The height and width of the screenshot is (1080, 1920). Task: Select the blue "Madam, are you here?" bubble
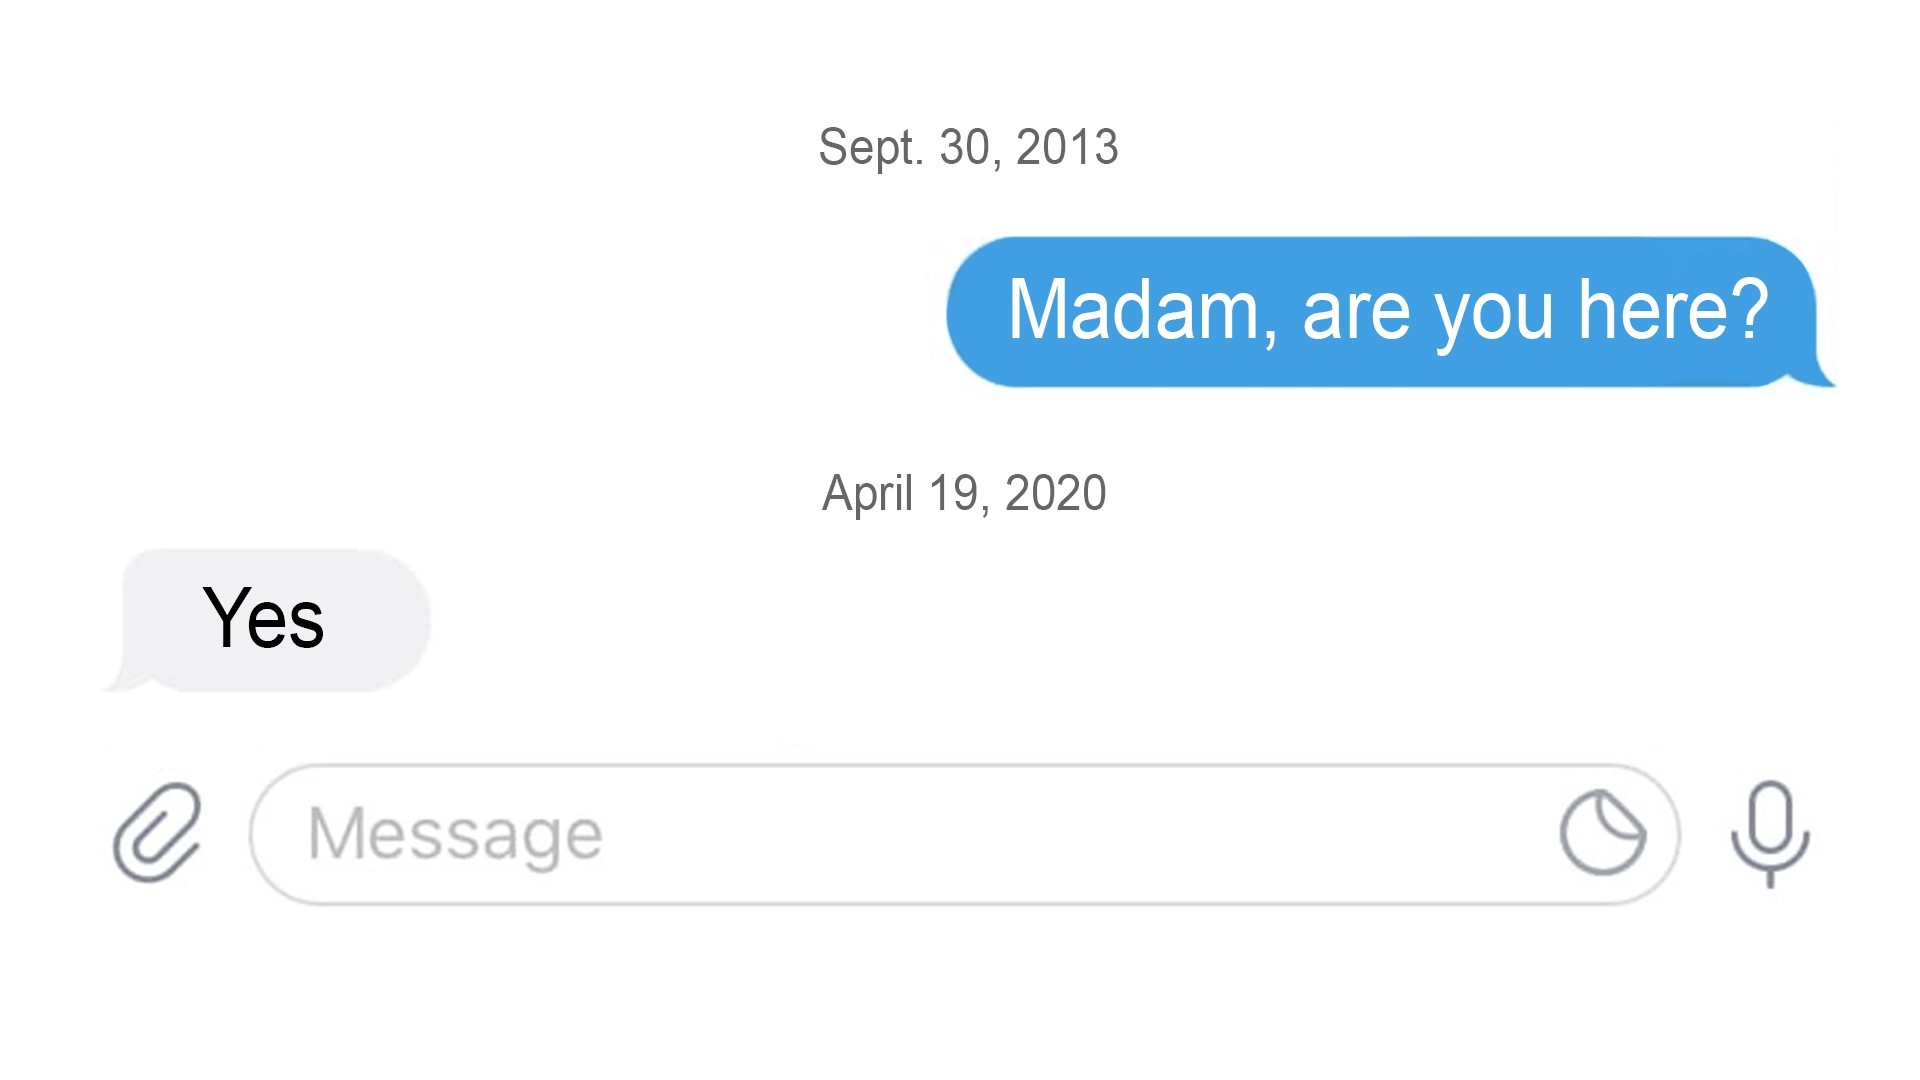click(x=1390, y=311)
